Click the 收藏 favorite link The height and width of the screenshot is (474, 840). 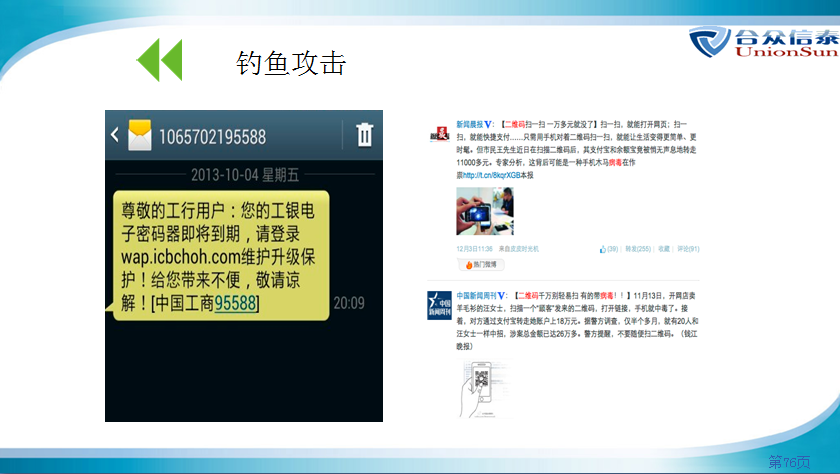664,249
